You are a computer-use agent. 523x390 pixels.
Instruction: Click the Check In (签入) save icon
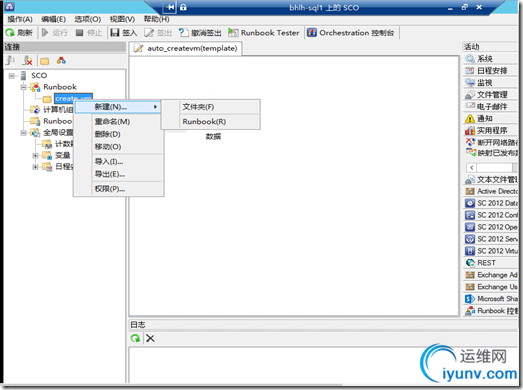tap(115, 33)
